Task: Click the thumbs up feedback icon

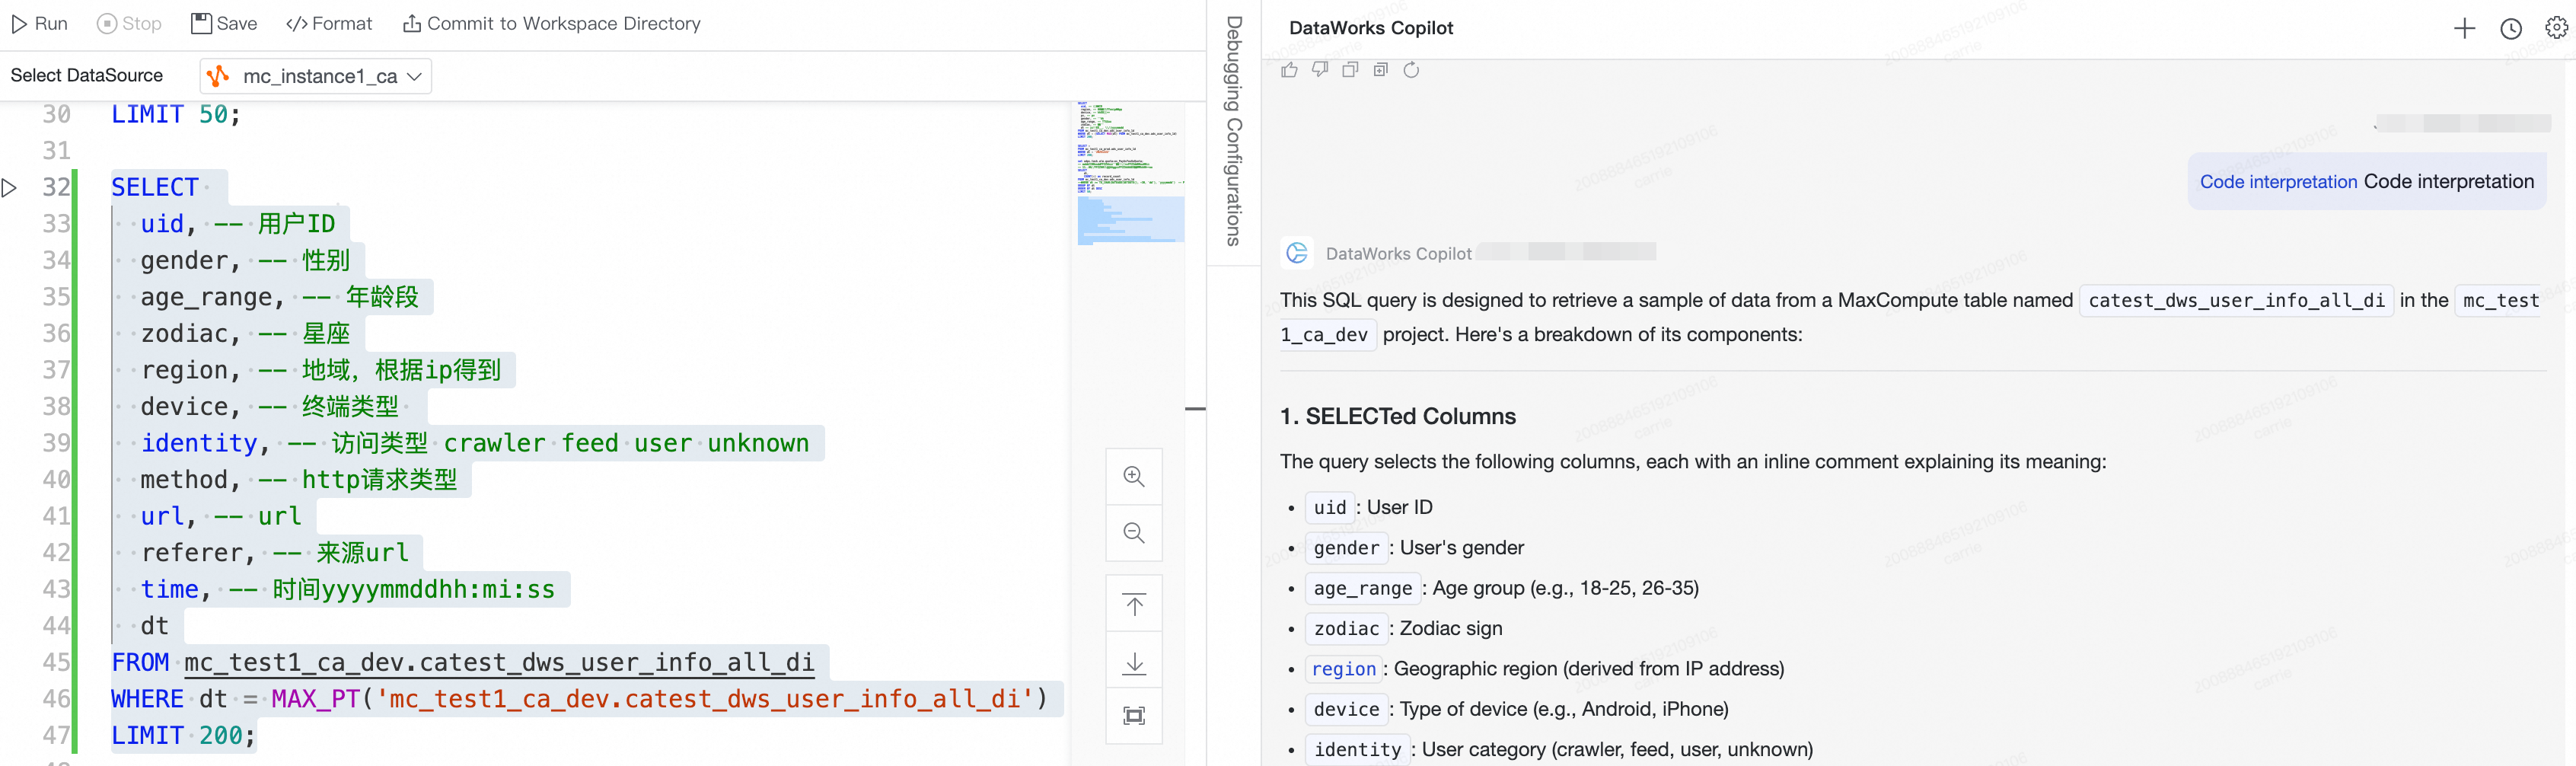Action: tap(1289, 70)
